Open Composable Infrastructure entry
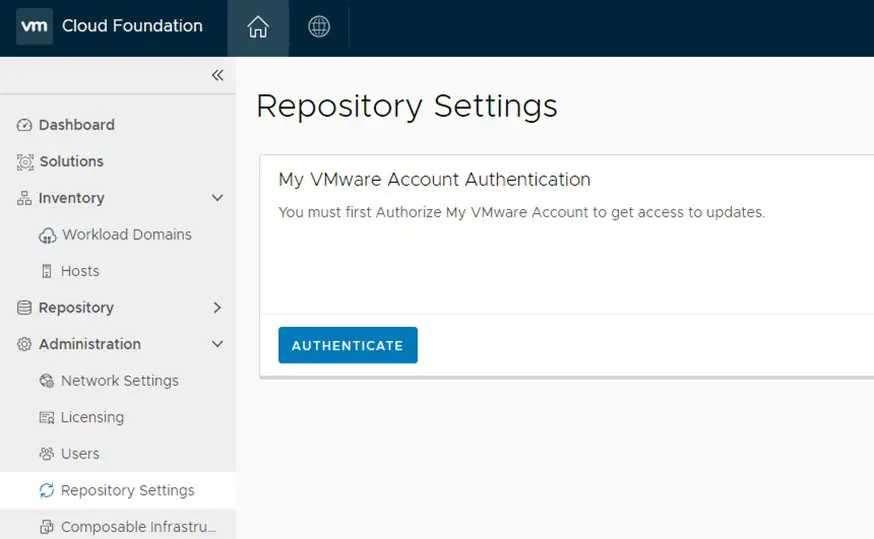 pyautogui.click(x=138, y=527)
